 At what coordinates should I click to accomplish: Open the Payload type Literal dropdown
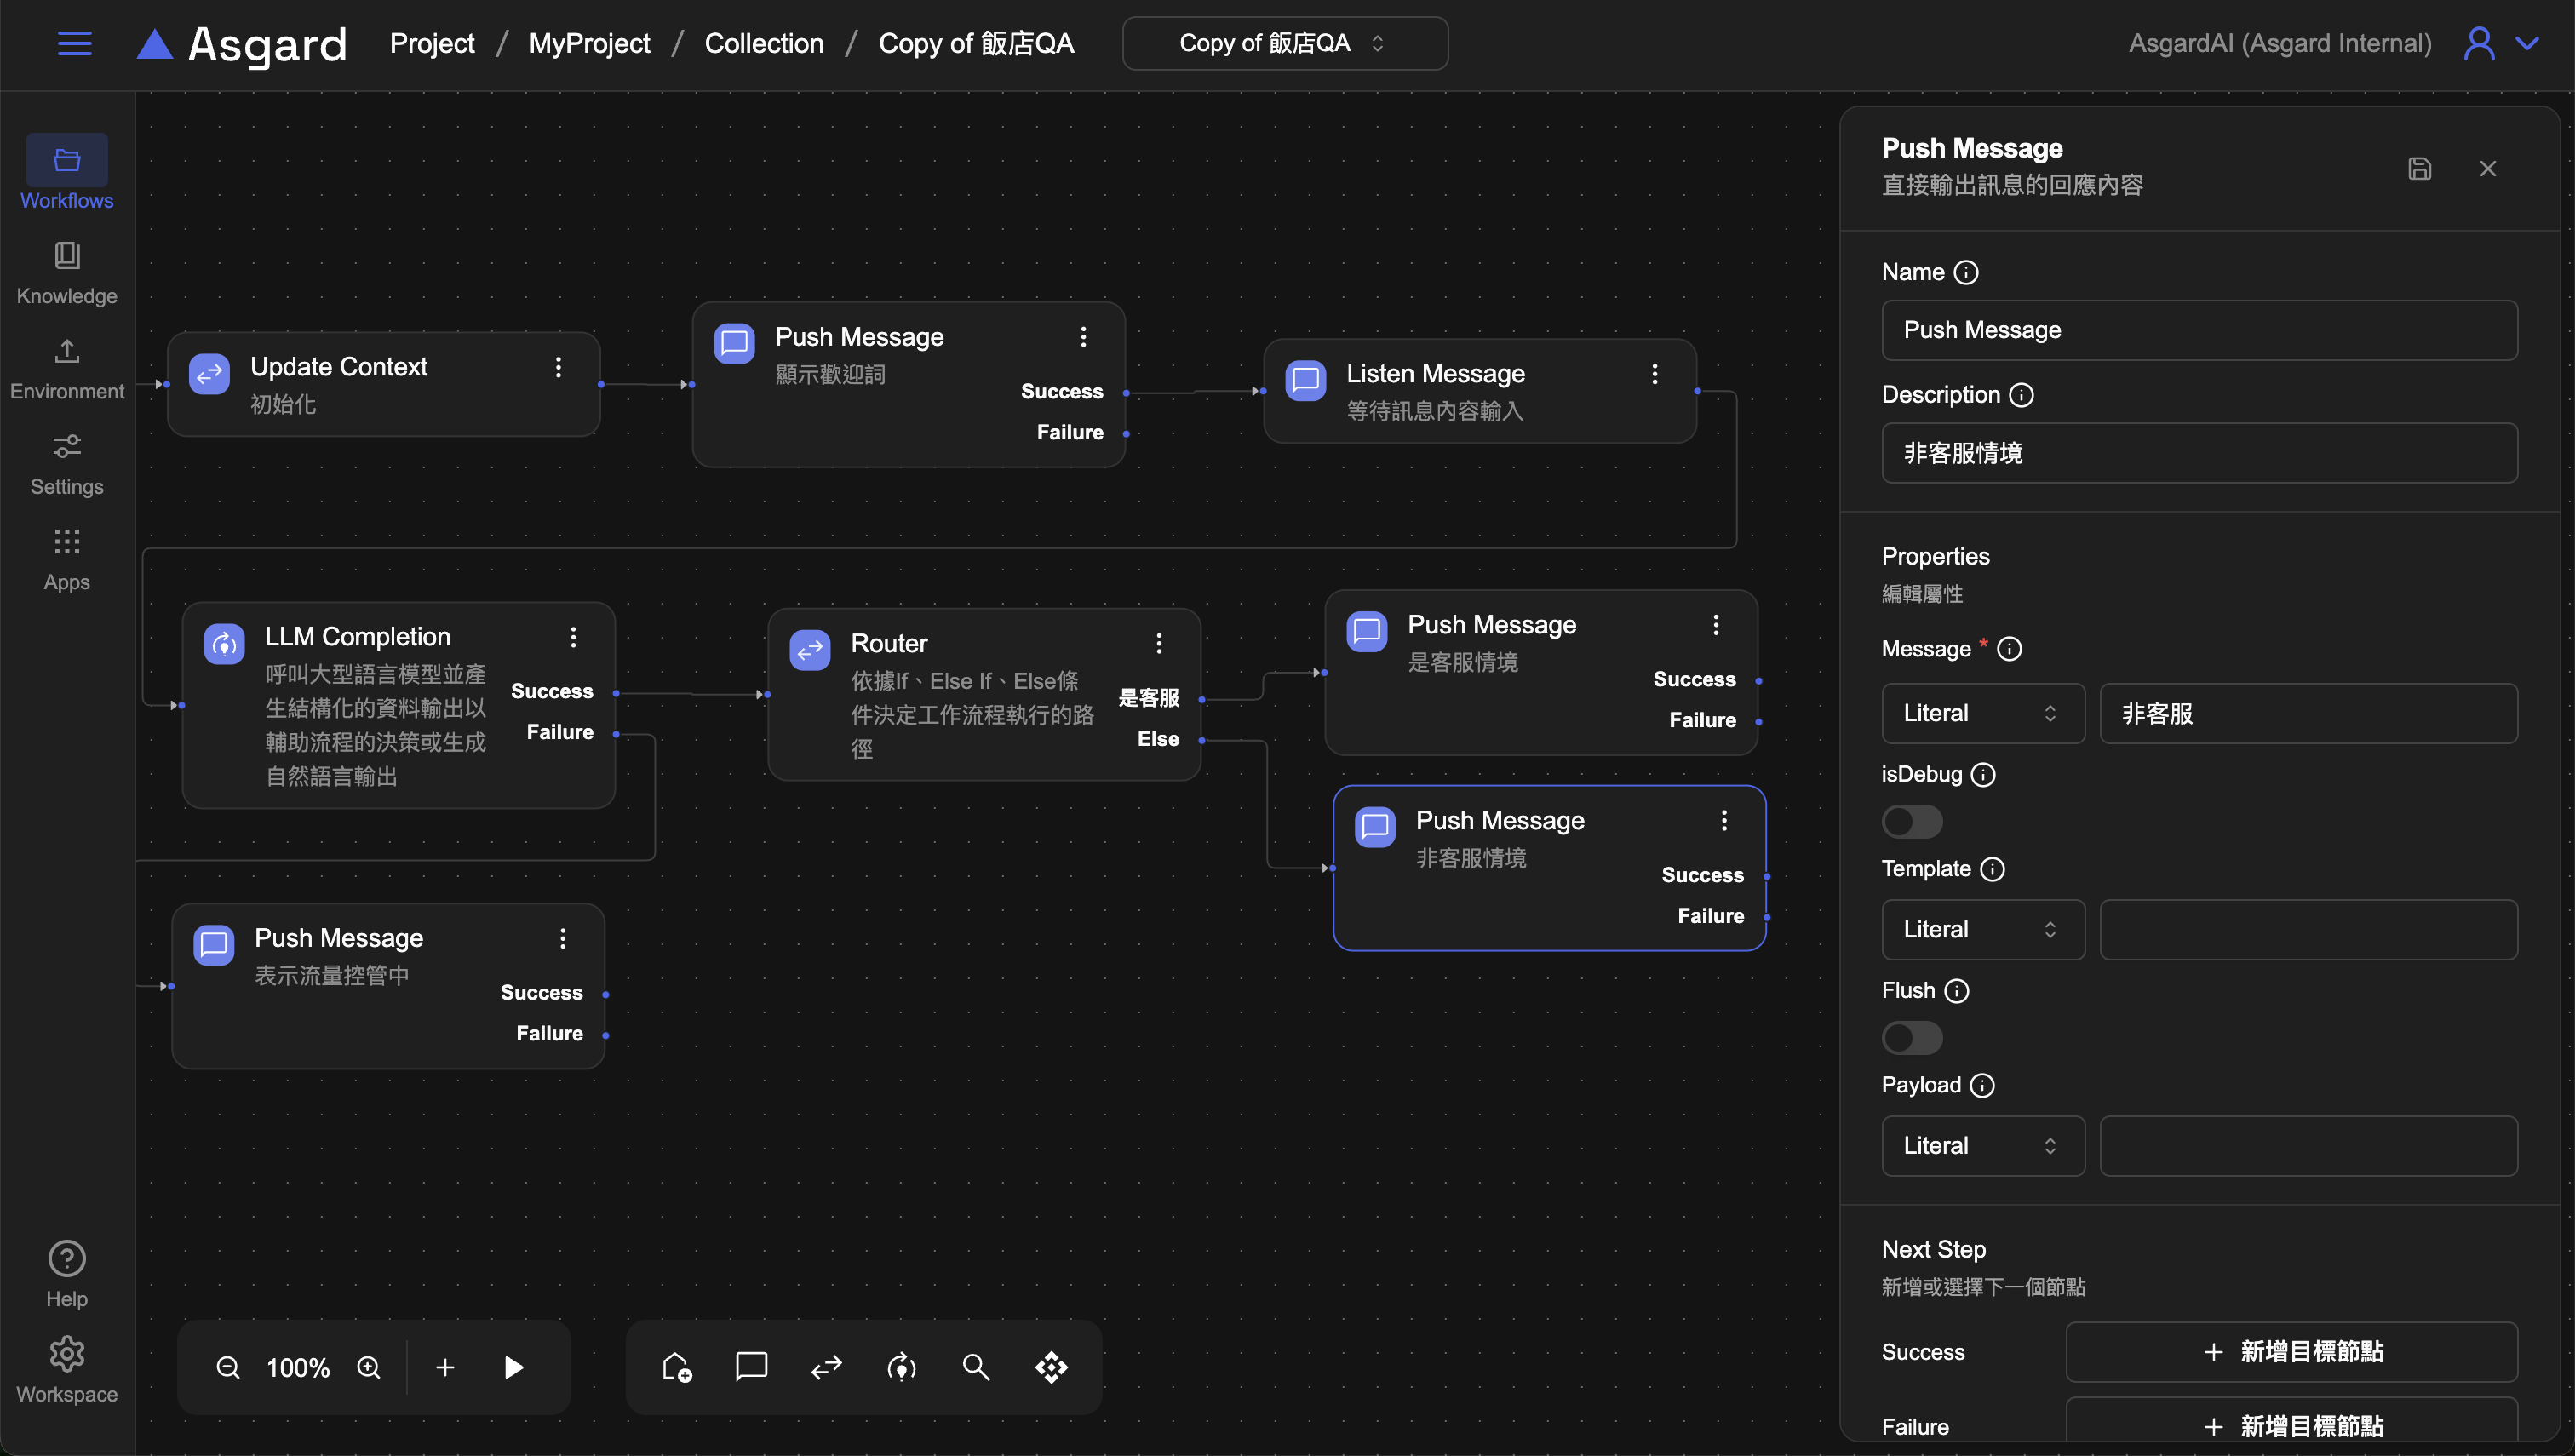coord(1982,1145)
